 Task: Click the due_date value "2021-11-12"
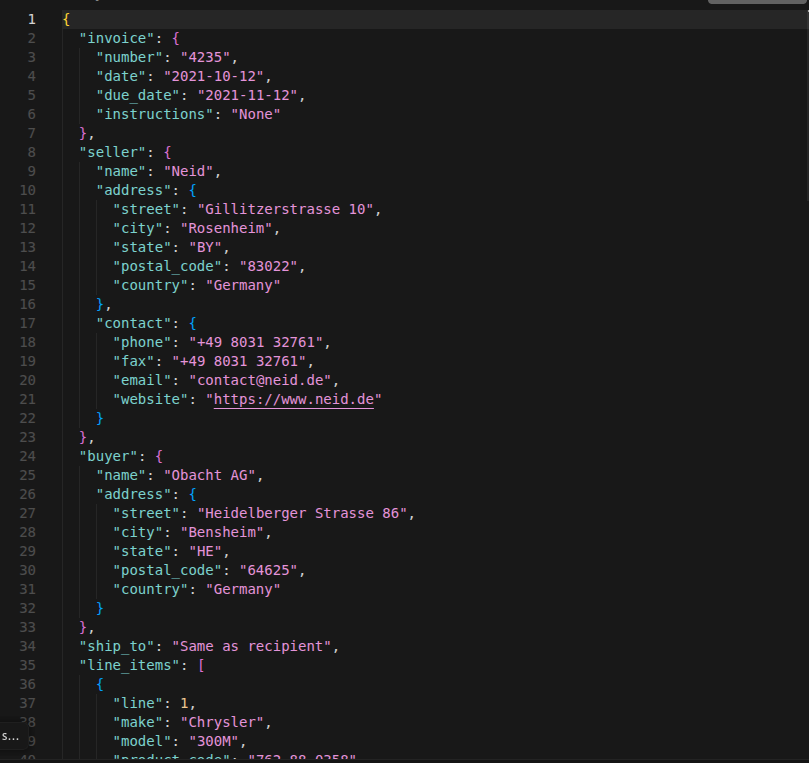(247, 95)
